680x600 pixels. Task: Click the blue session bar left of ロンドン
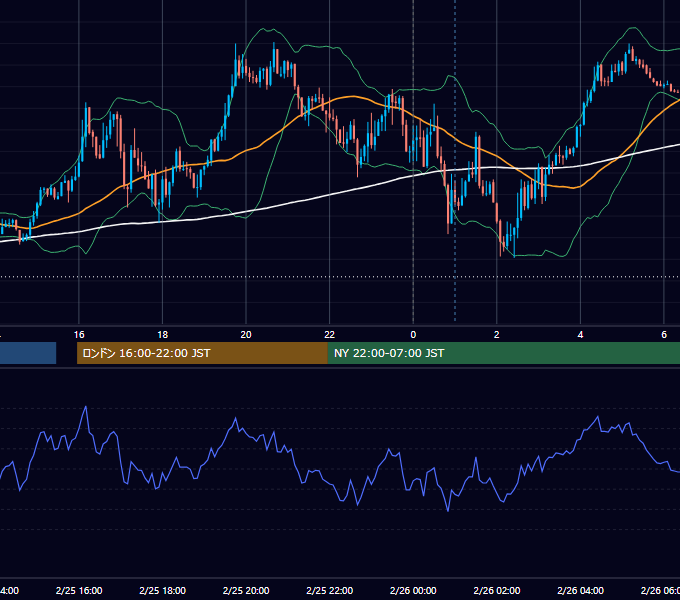28,353
